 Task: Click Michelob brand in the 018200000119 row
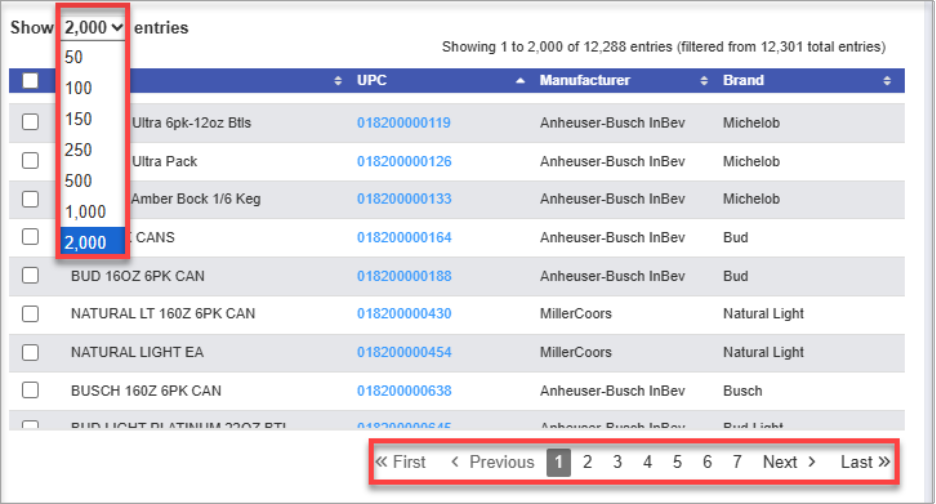pyautogui.click(x=751, y=122)
